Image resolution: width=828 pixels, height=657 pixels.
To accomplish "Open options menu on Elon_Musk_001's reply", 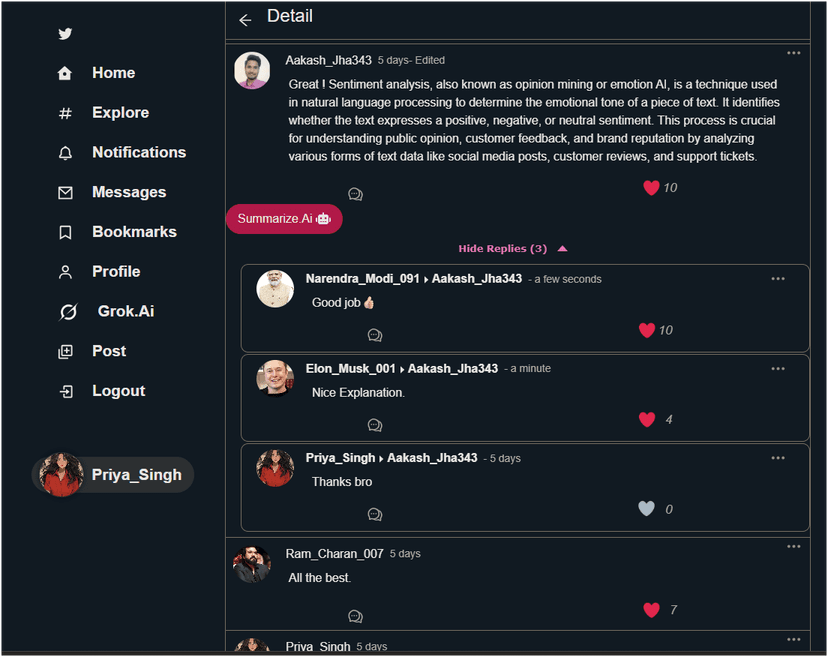I will click(x=778, y=368).
